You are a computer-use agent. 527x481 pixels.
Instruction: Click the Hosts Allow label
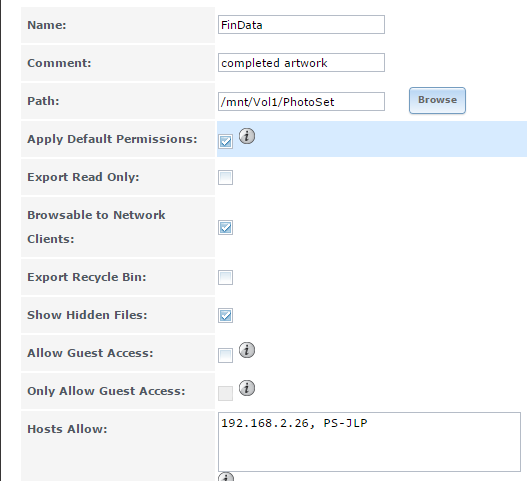pyautogui.click(x=67, y=429)
